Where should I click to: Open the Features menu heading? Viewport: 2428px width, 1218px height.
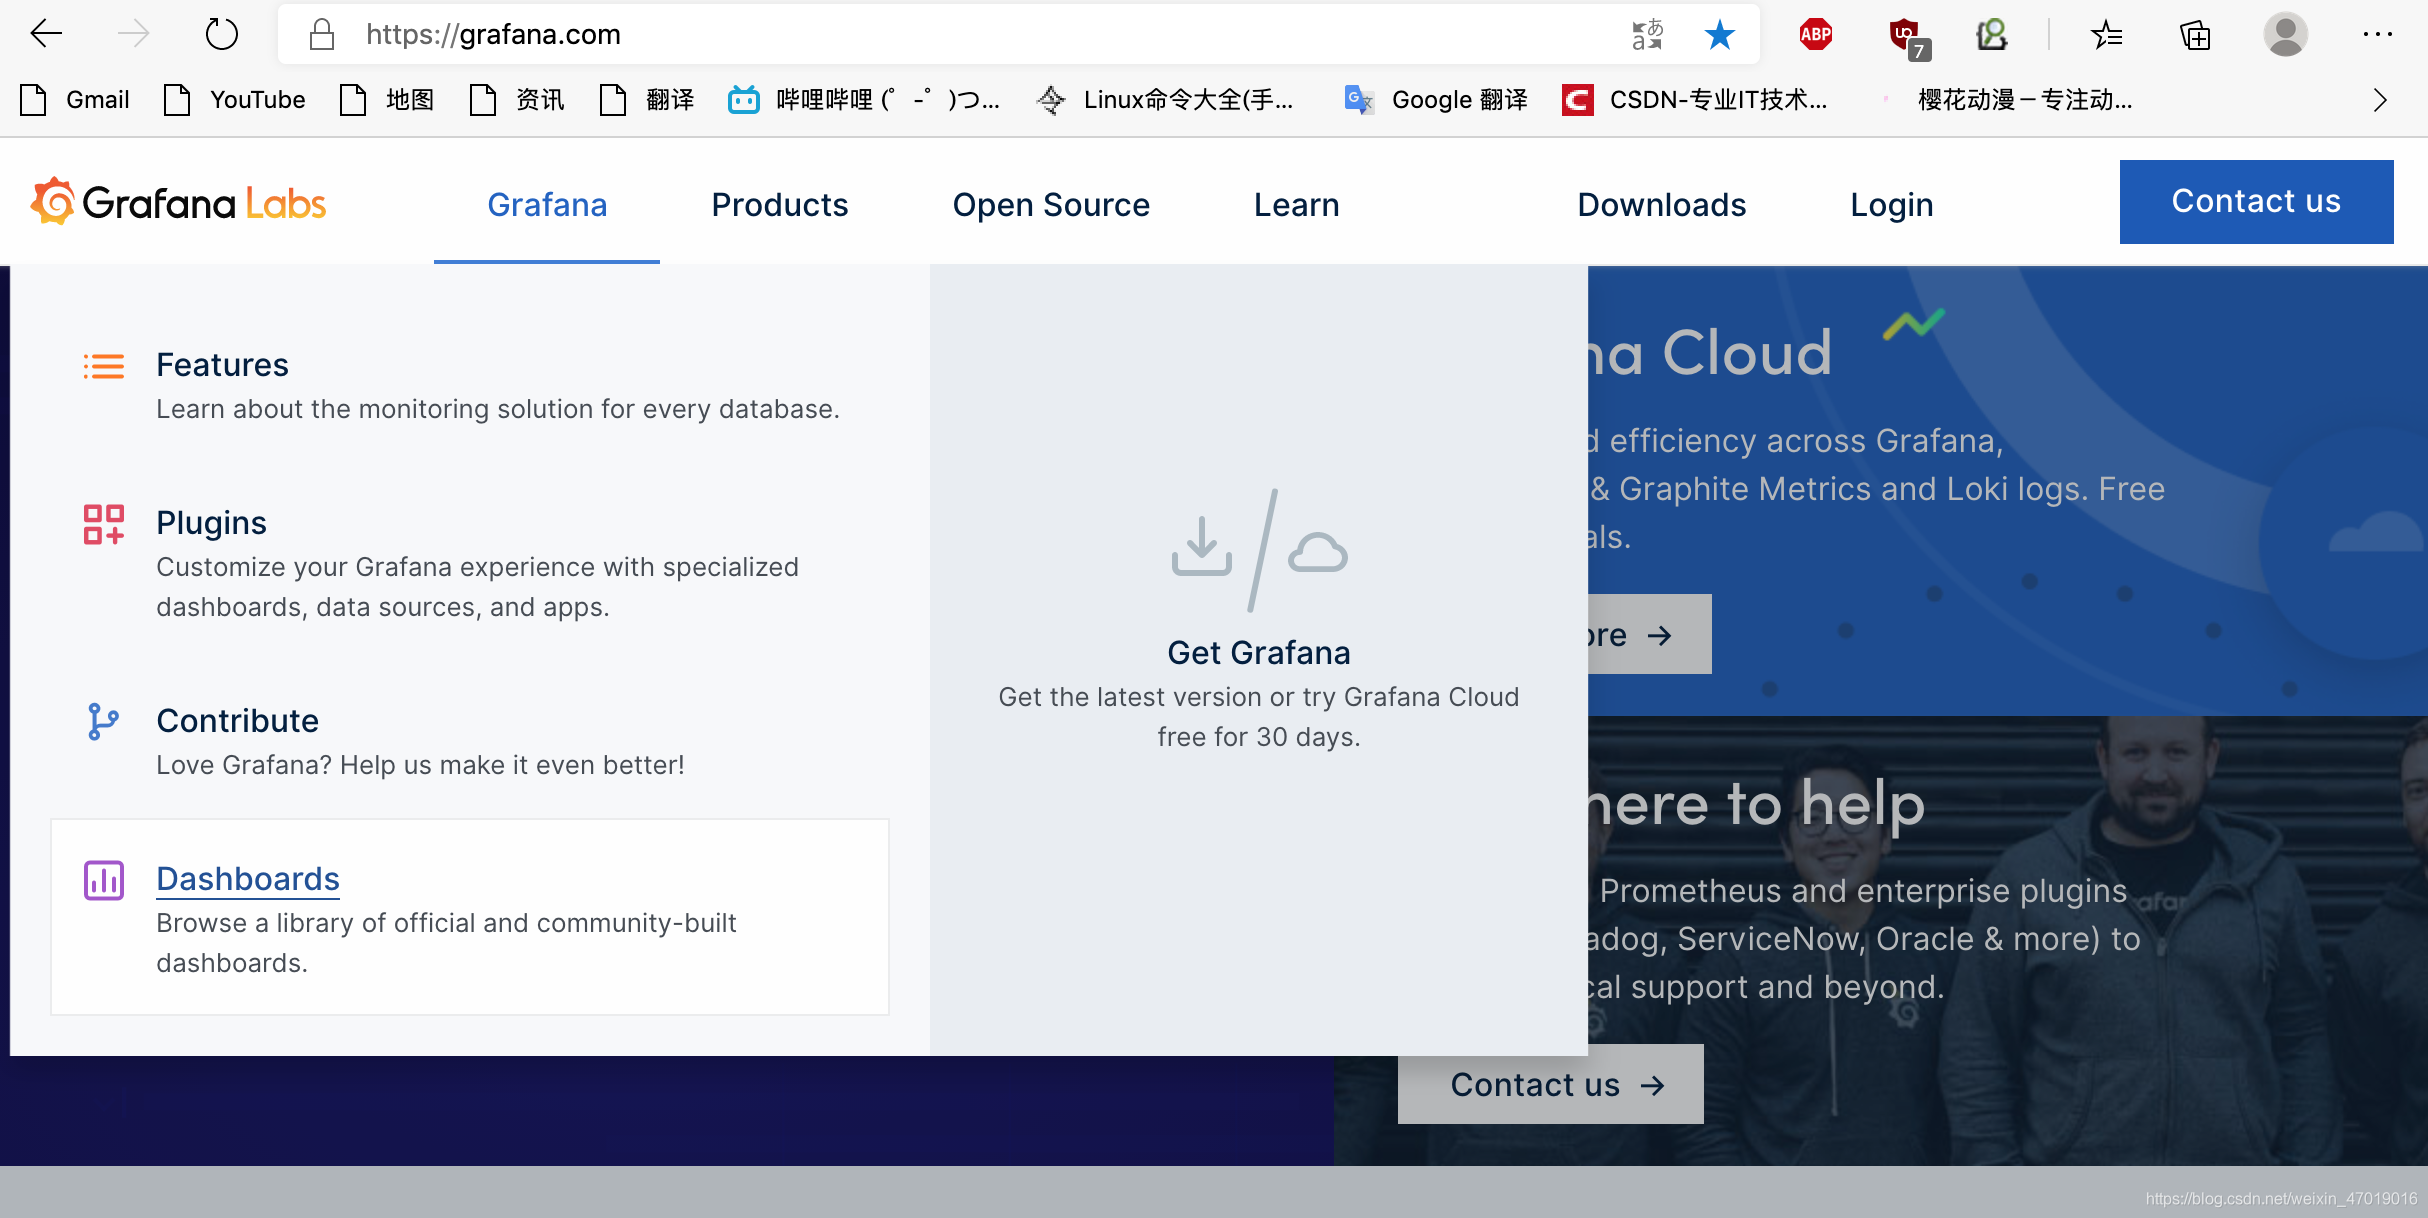click(222, 365)
